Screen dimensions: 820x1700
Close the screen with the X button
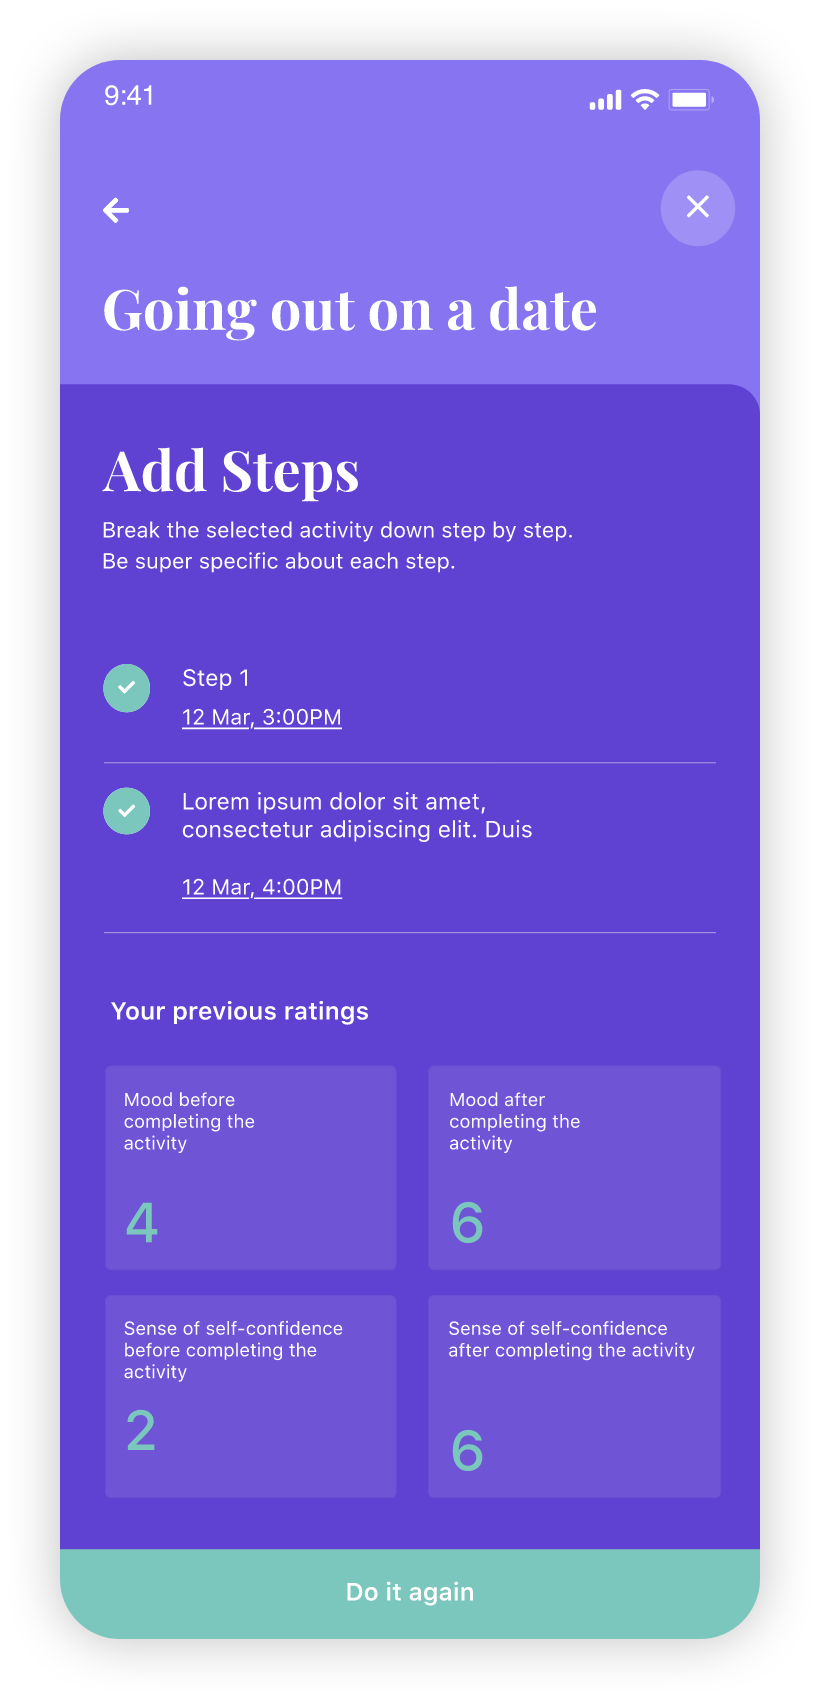698,207
